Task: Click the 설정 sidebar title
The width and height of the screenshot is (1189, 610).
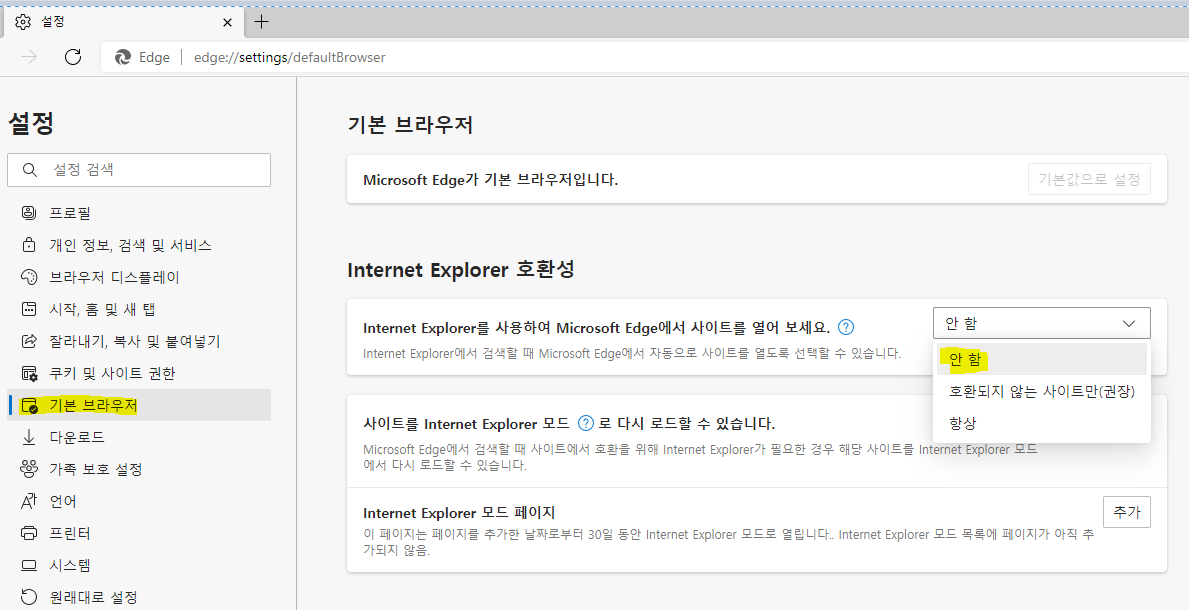Action: 31,123
